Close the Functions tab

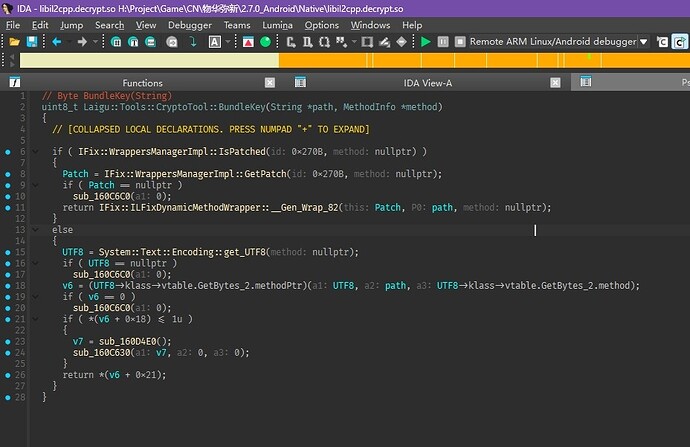click(x=270, y=83)
